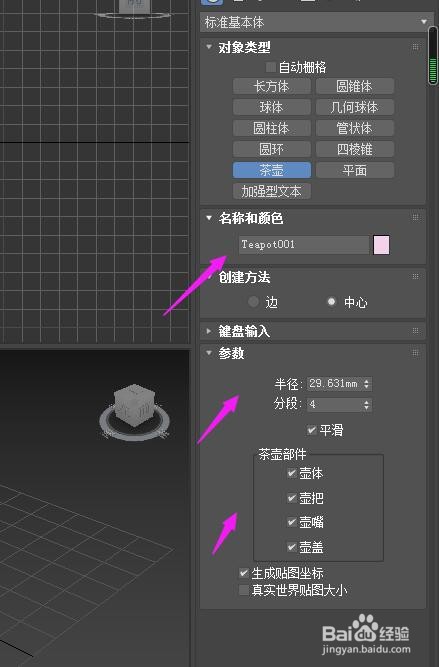Click the 圆锥体 primitive button
This screenshot has height=667, width=439.
354,86
